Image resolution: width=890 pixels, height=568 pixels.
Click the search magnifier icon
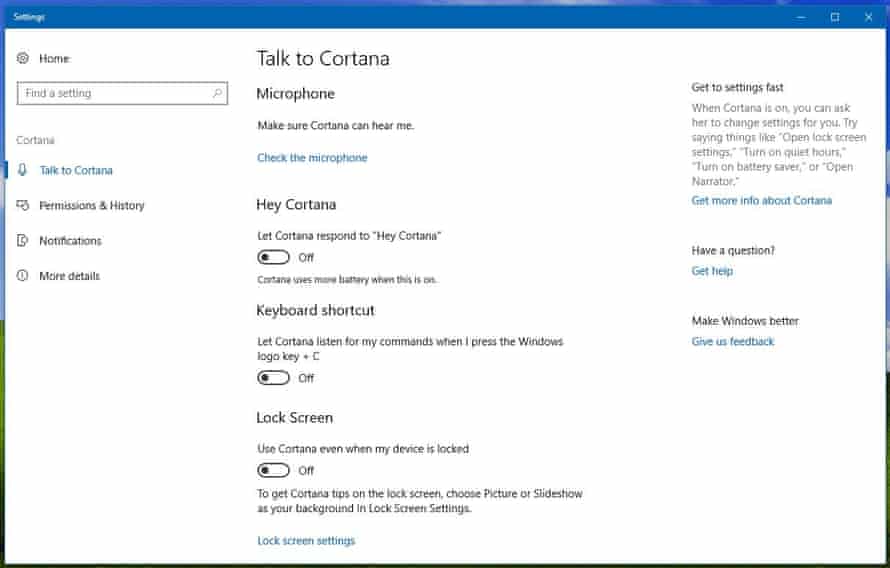pos(217,93)
